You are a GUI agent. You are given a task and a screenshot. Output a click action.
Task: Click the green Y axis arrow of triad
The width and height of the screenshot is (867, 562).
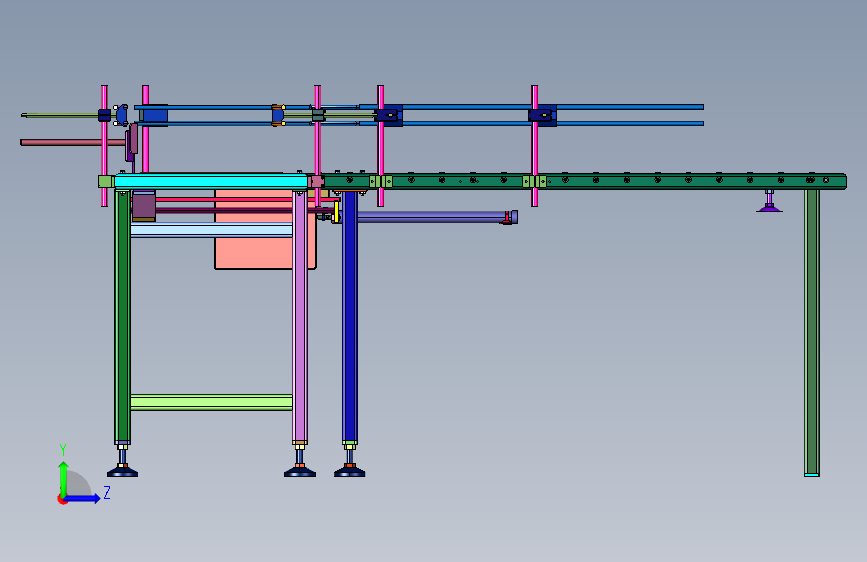[x=64, y=478]
